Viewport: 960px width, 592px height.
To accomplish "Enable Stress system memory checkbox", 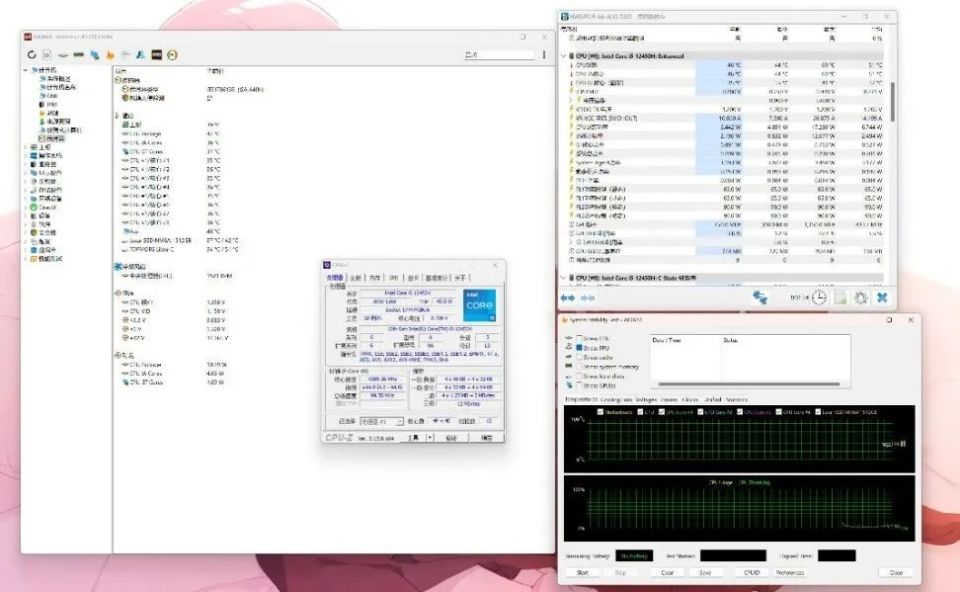I will point(579,367).
